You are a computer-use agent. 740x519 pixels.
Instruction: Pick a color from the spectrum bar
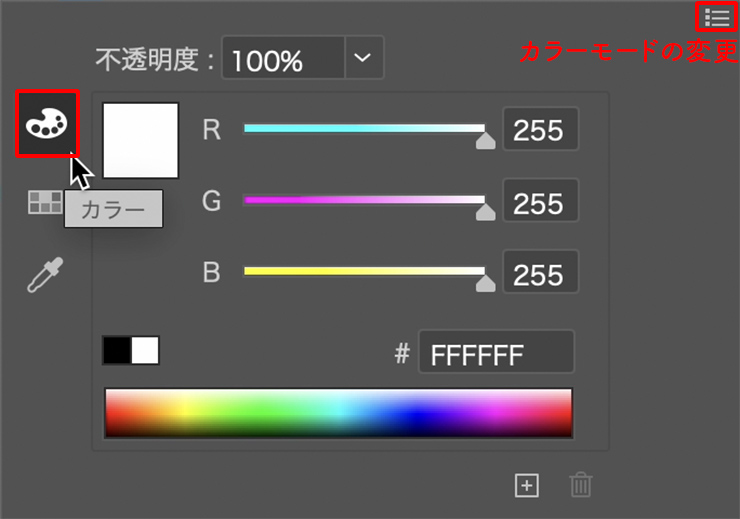tap(338, 413)
